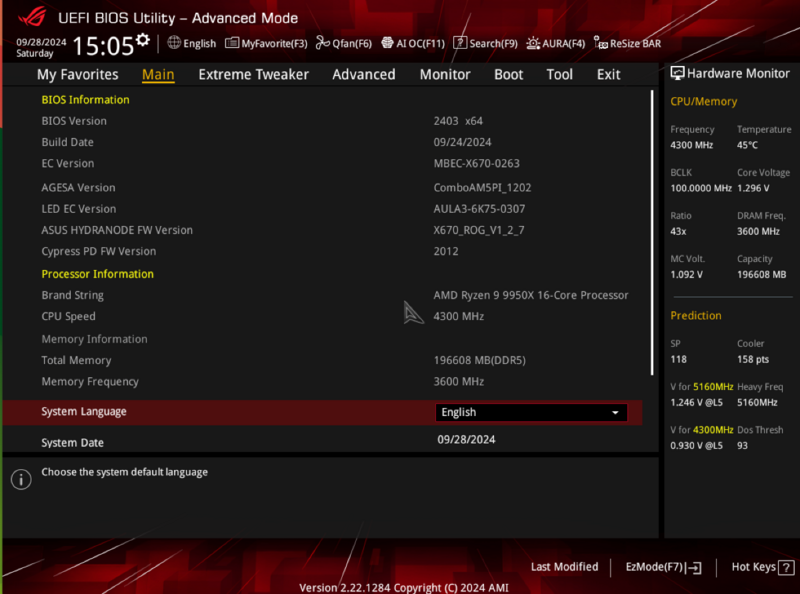Open the Exit tab
This screenshot has height=594, width=800.
tap(609, 75)
